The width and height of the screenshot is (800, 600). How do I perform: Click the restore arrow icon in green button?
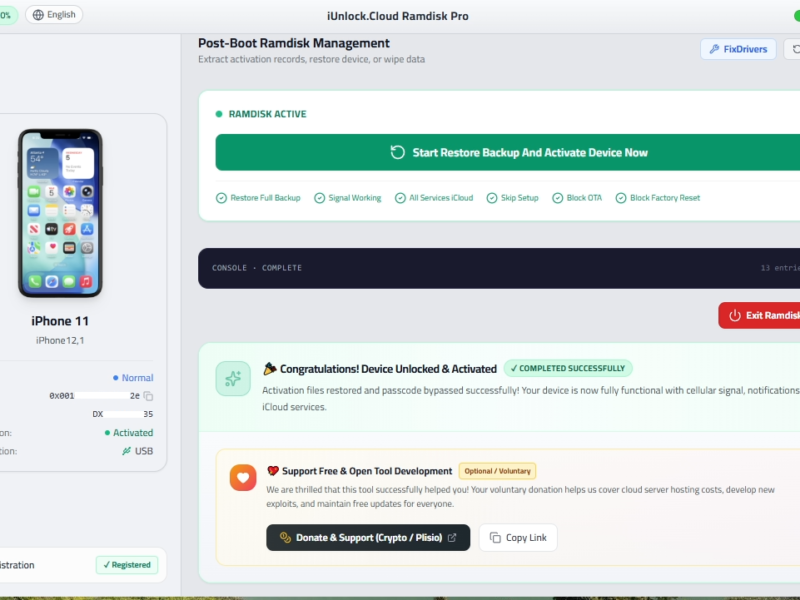point(397,153)
